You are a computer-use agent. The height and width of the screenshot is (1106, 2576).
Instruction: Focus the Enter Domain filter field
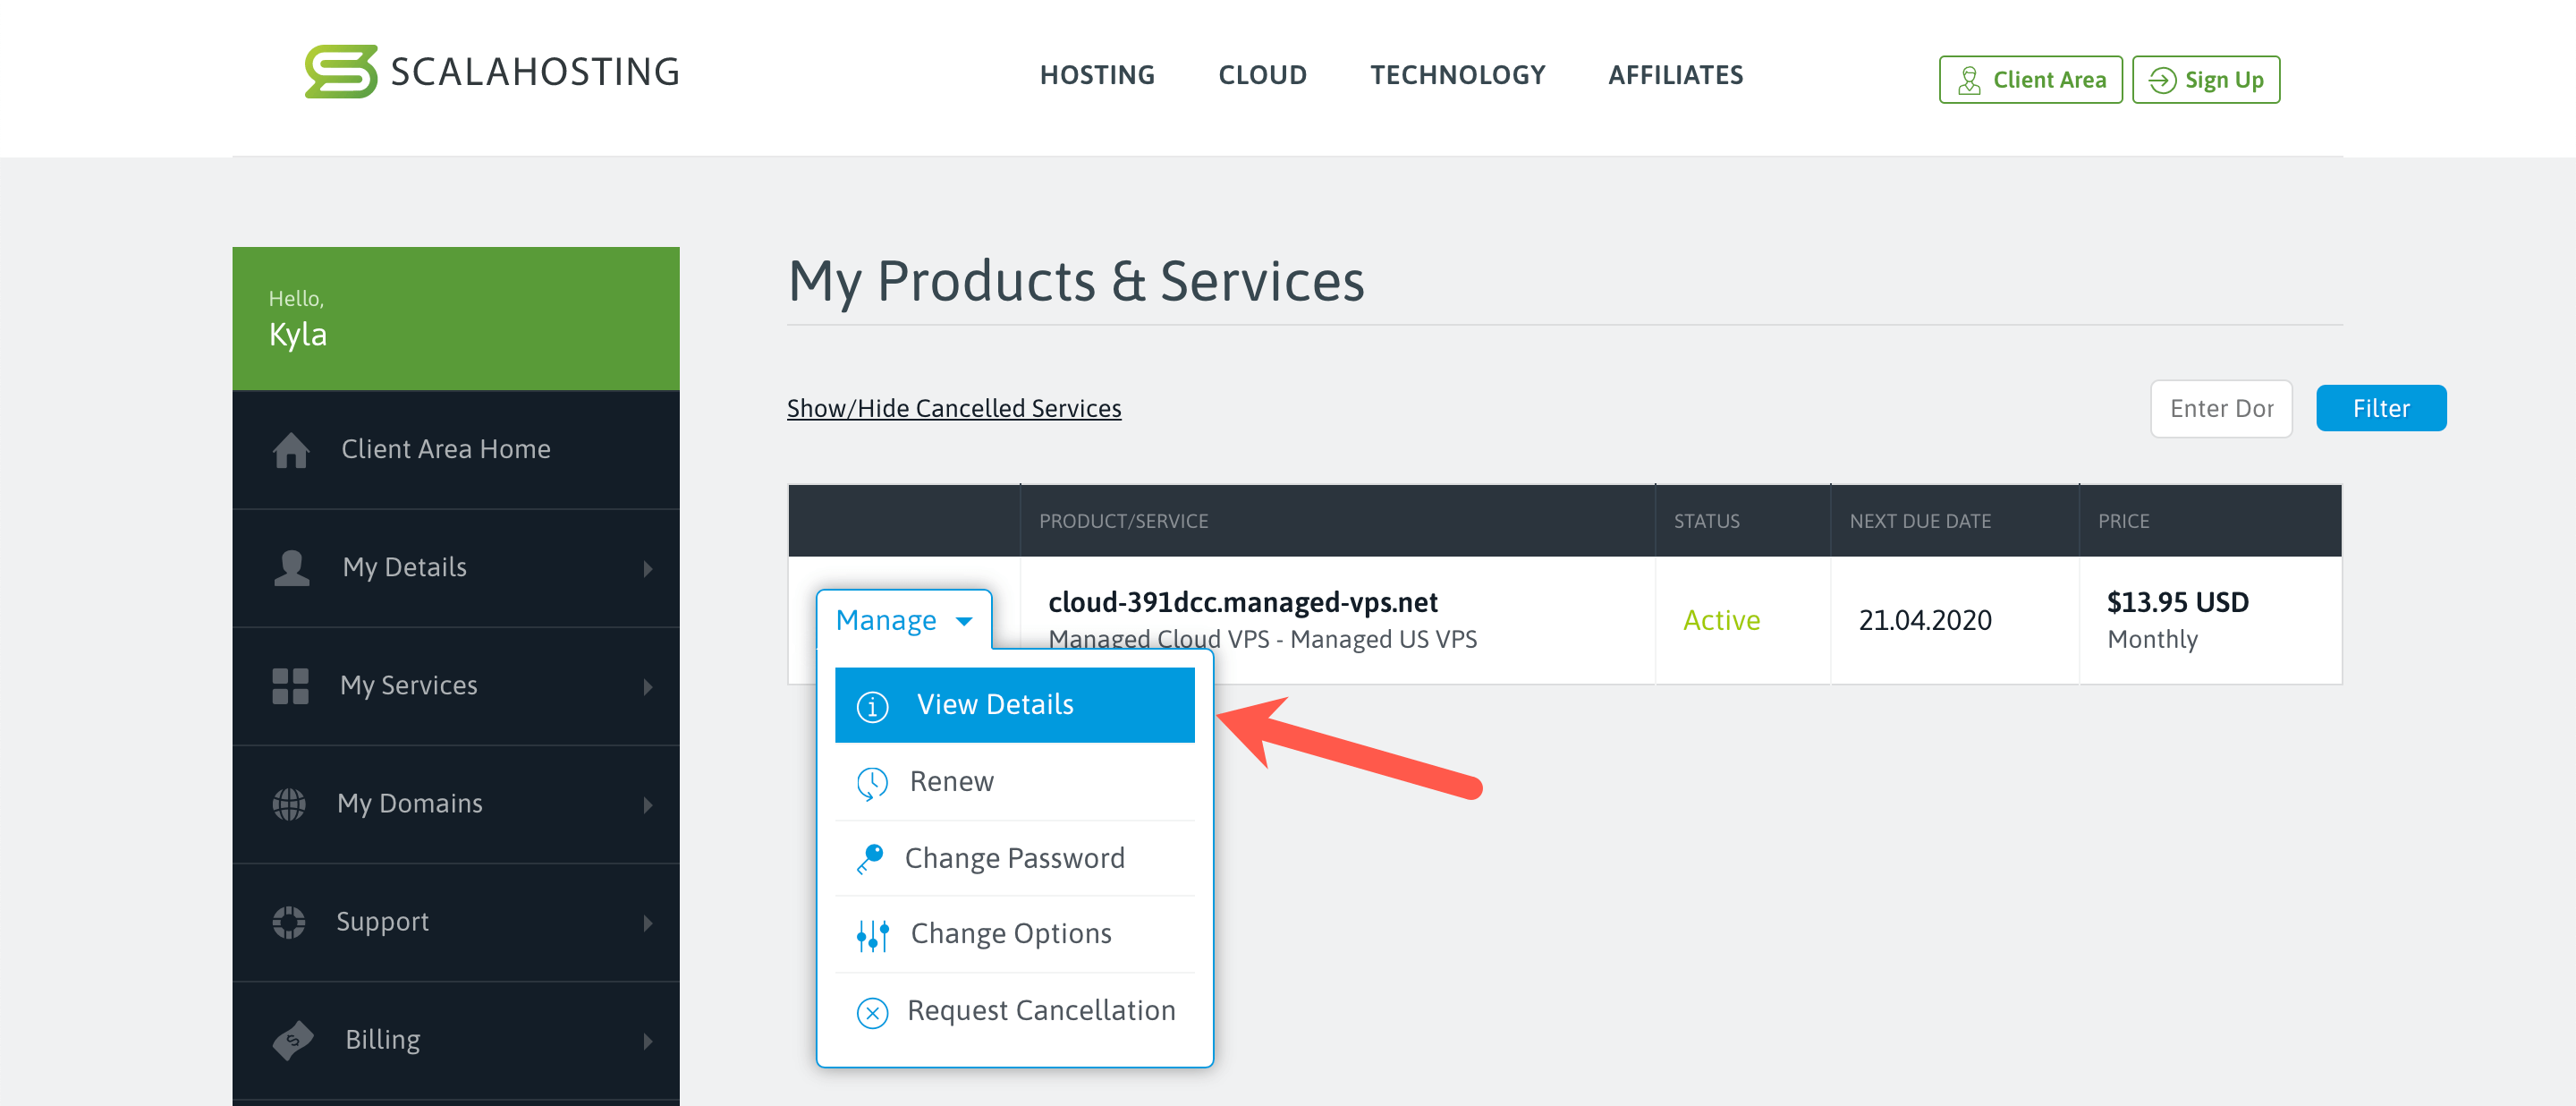tap(2220, 408)
